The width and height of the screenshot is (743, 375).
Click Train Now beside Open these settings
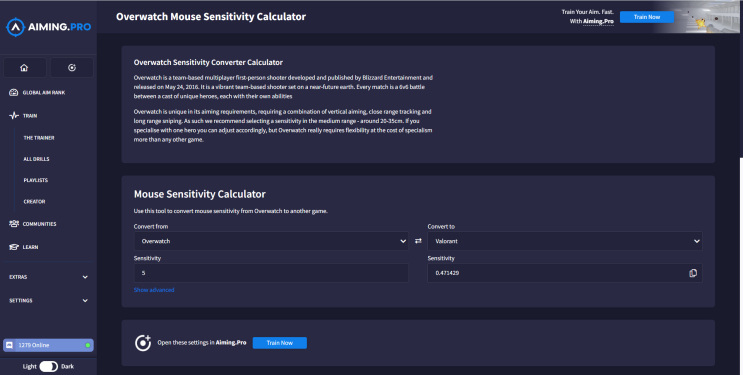coord(280,343)
